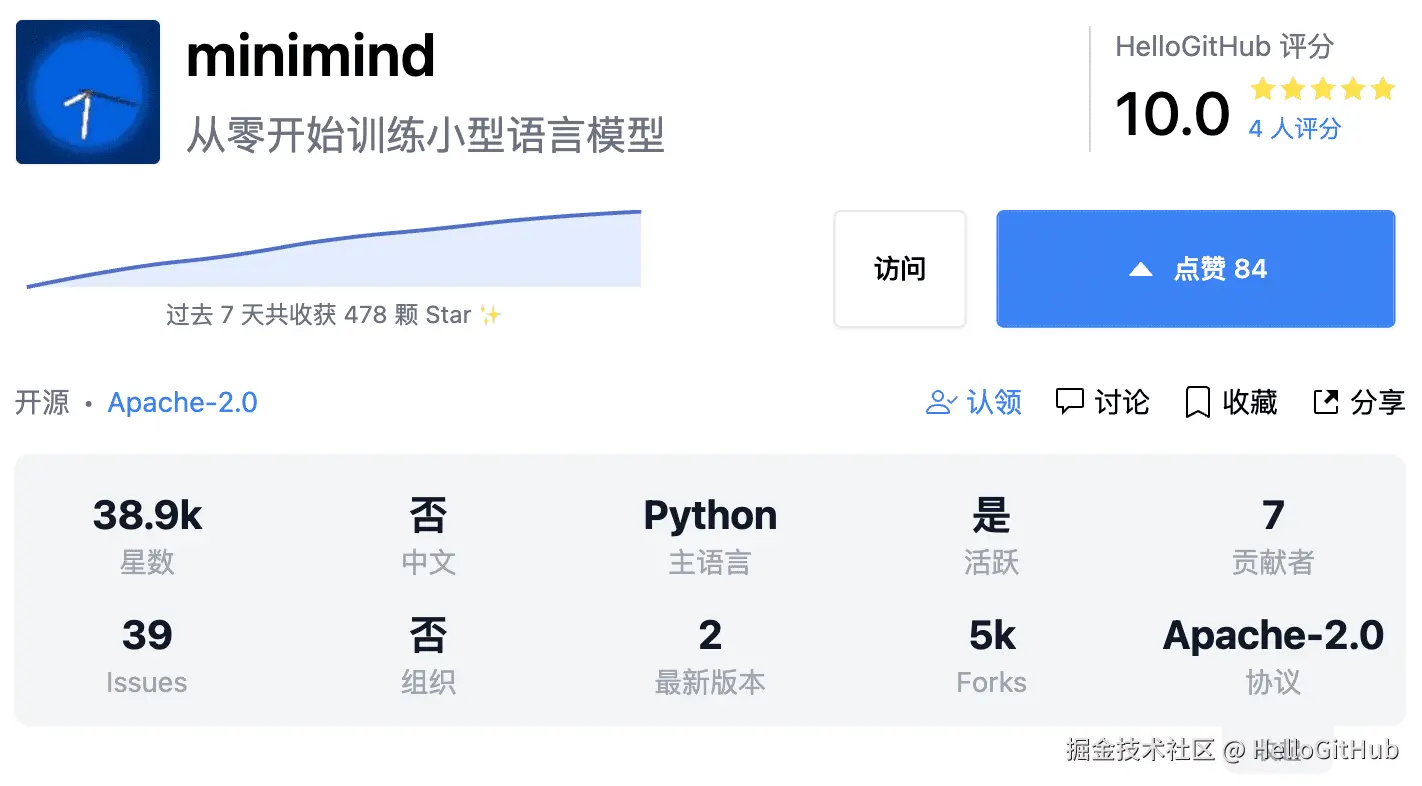Click the fifth rating star
This screenshot has height=786, width=1422.
1383,90
